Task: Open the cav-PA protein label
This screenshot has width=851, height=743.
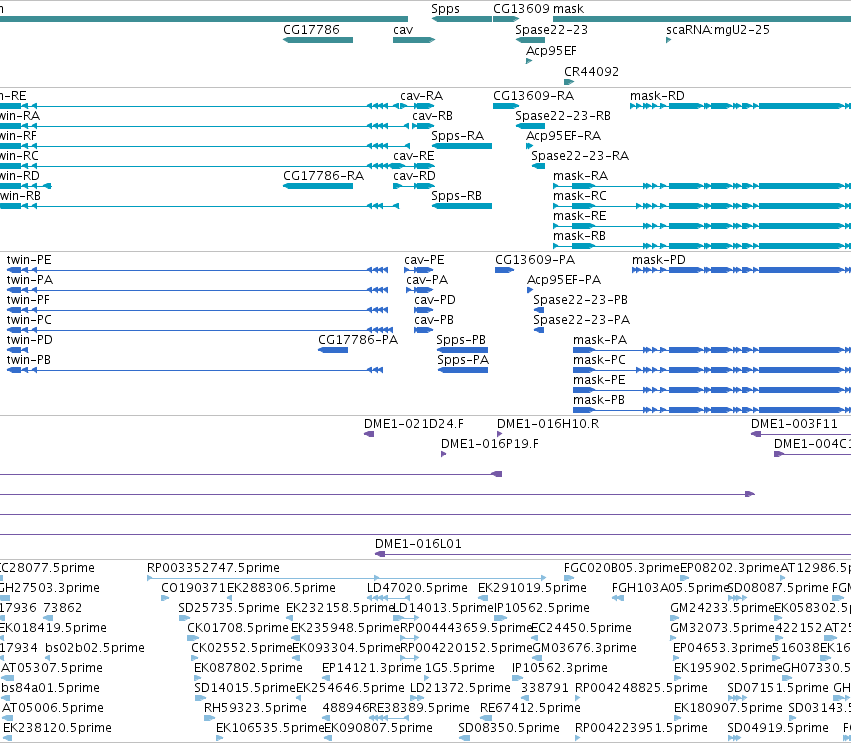Action: point(427,281)
